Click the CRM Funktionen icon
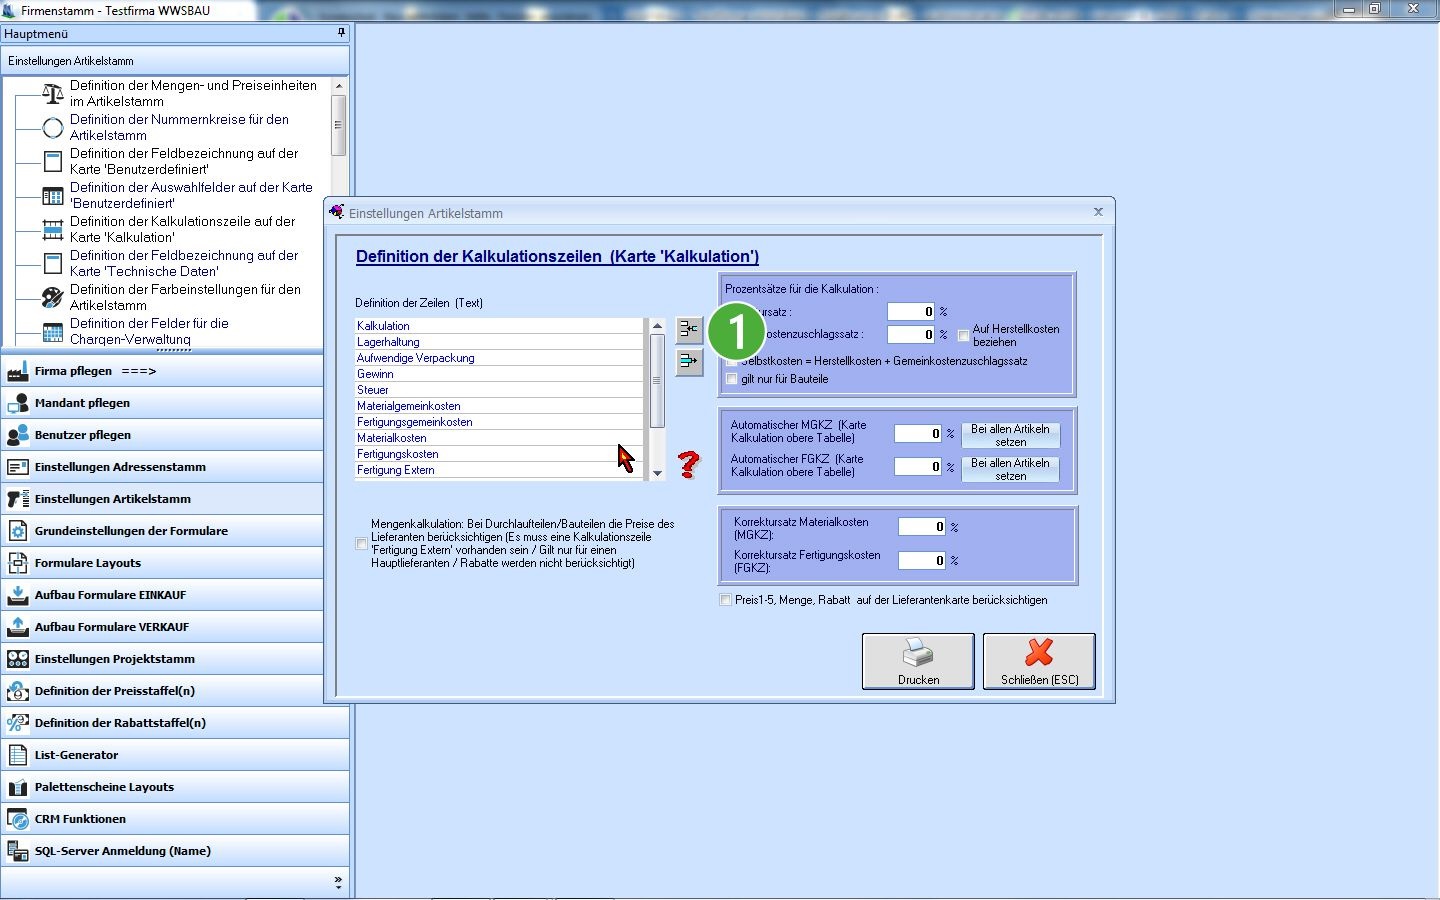The width and height of the screenshot is (1440, 900). coord(18,819)
